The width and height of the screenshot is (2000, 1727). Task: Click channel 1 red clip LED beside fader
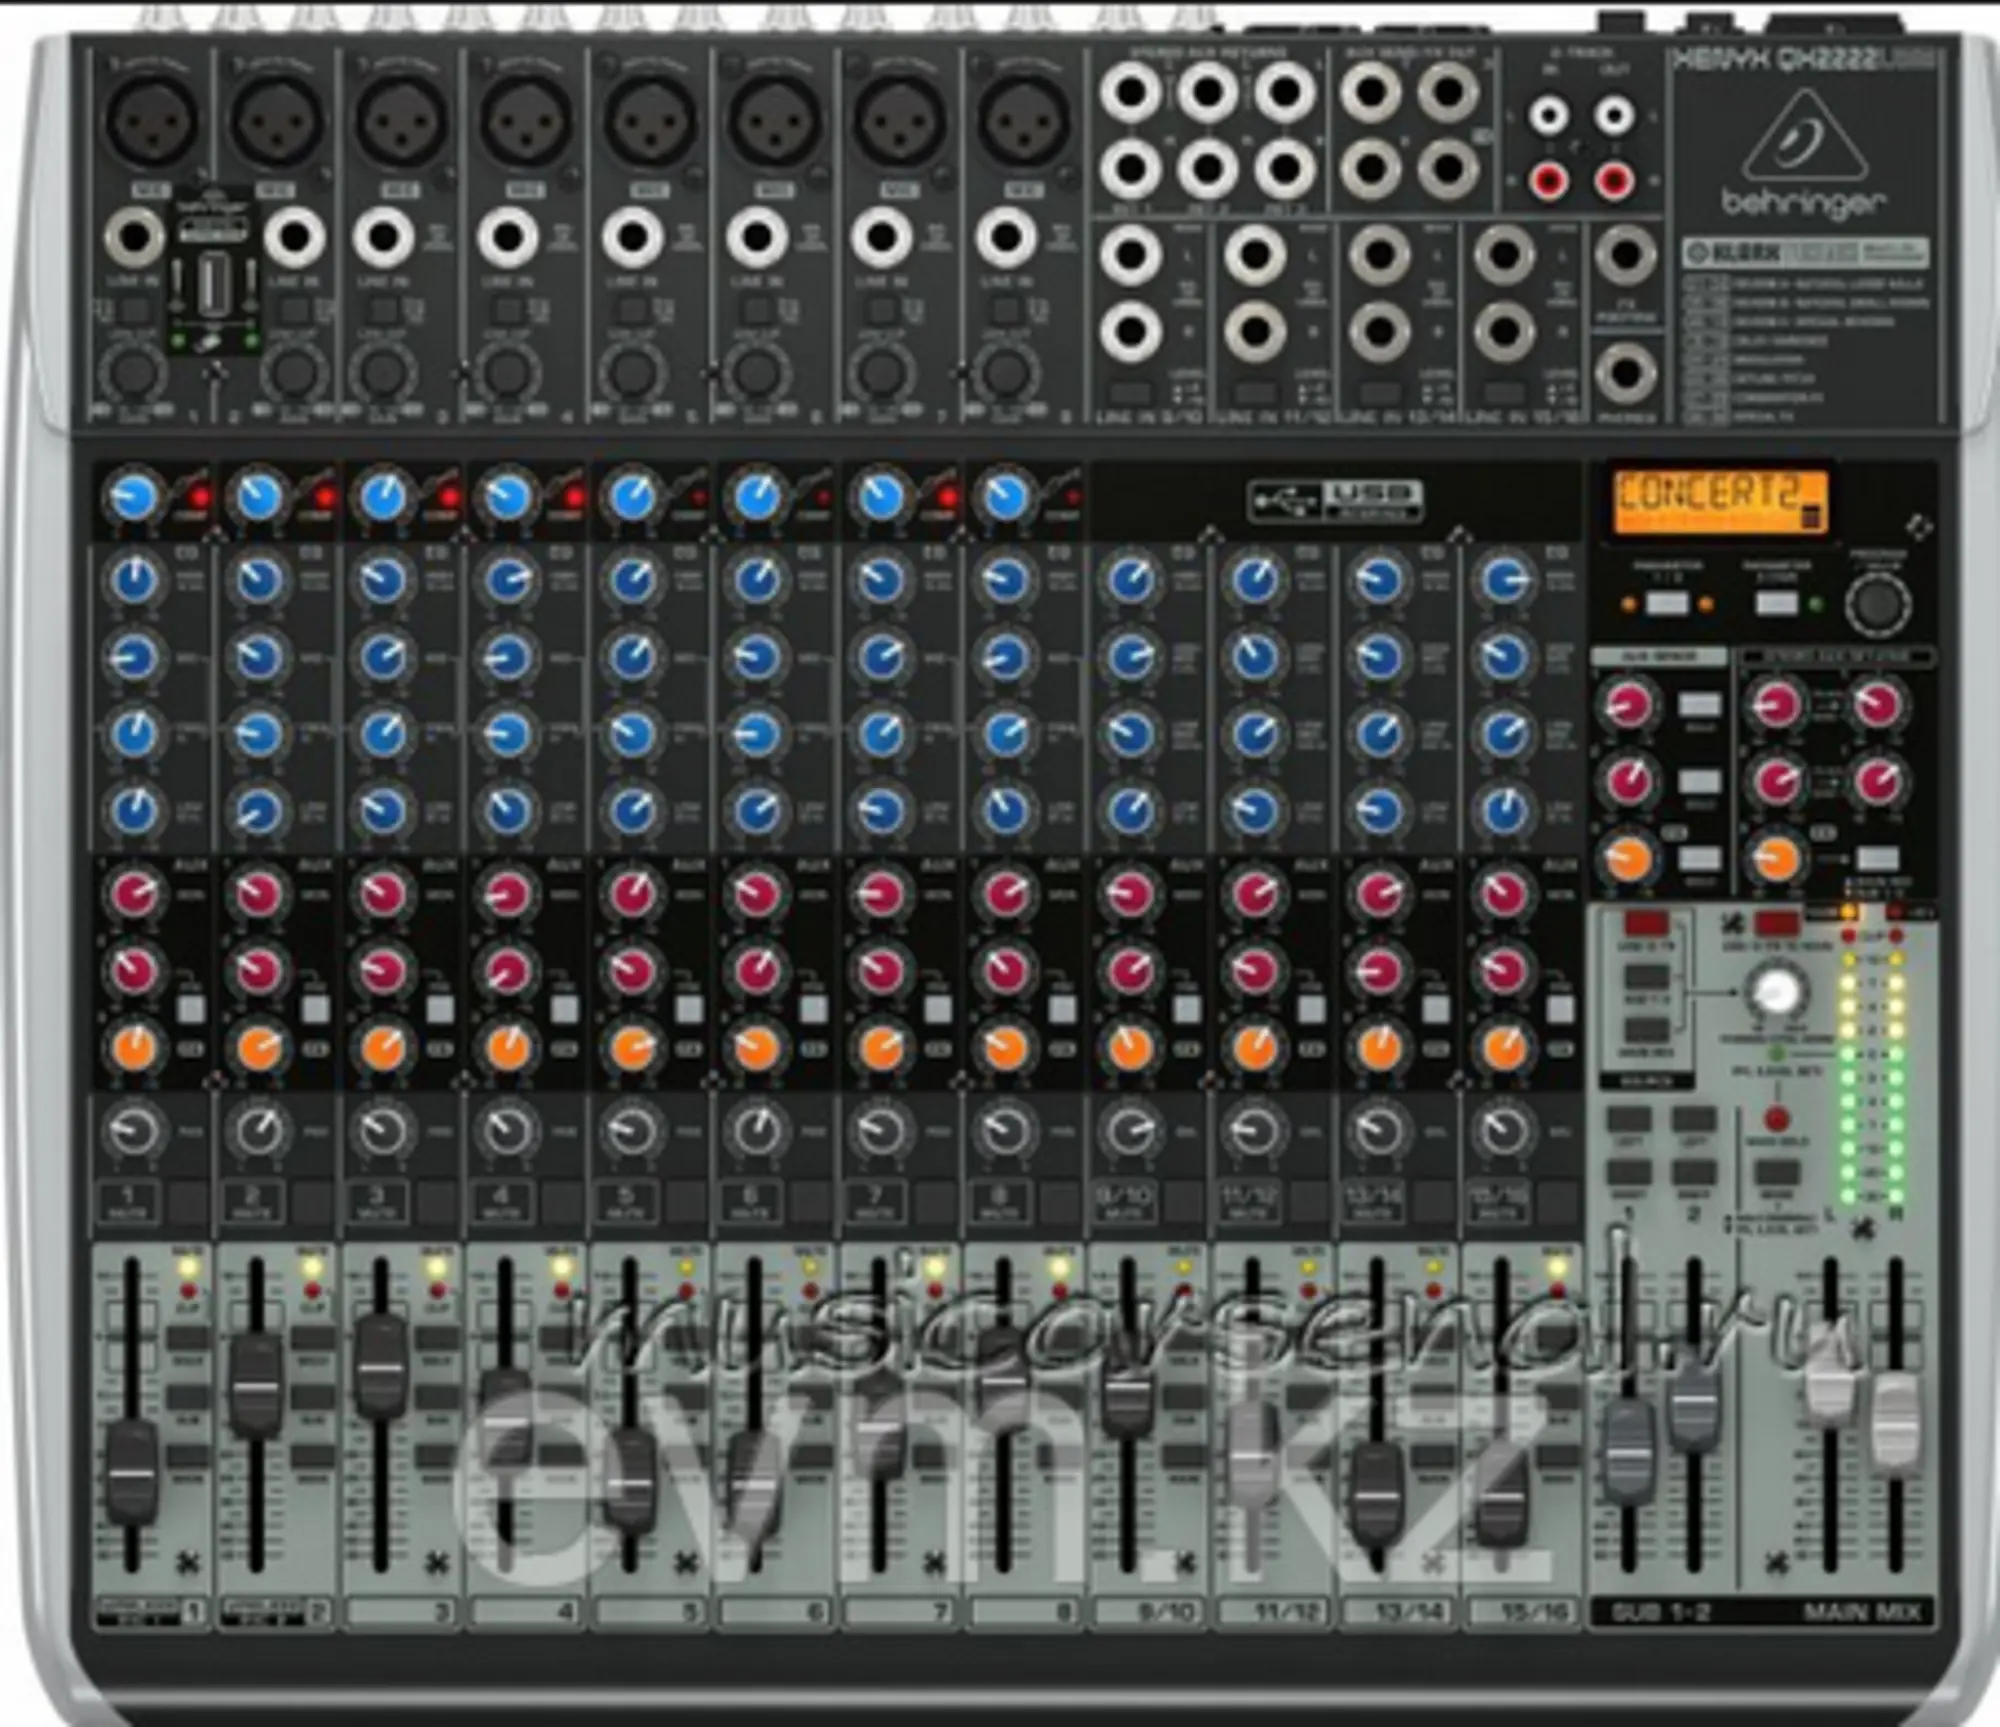point(187,1291)
